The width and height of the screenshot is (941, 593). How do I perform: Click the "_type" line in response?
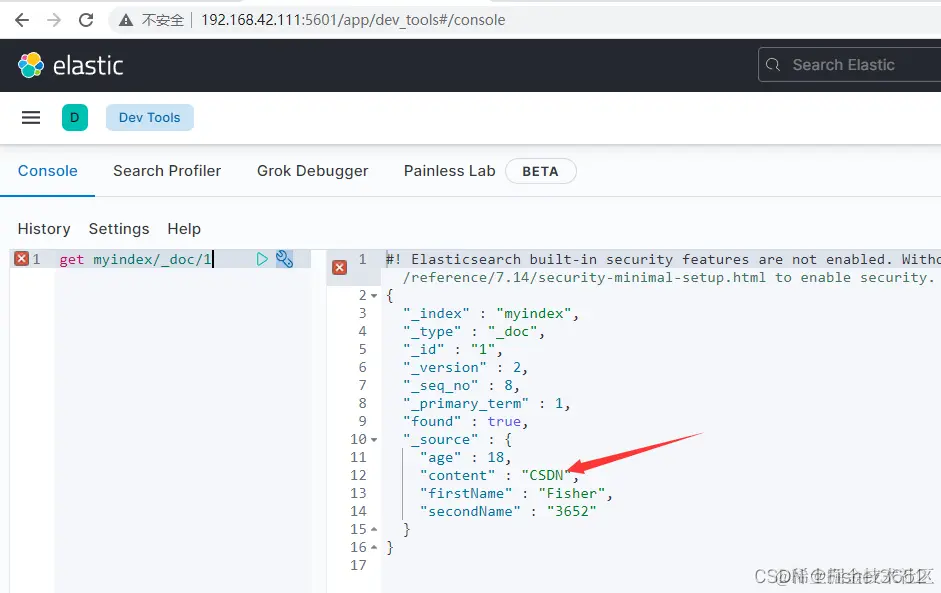click(x=474, y=331)
